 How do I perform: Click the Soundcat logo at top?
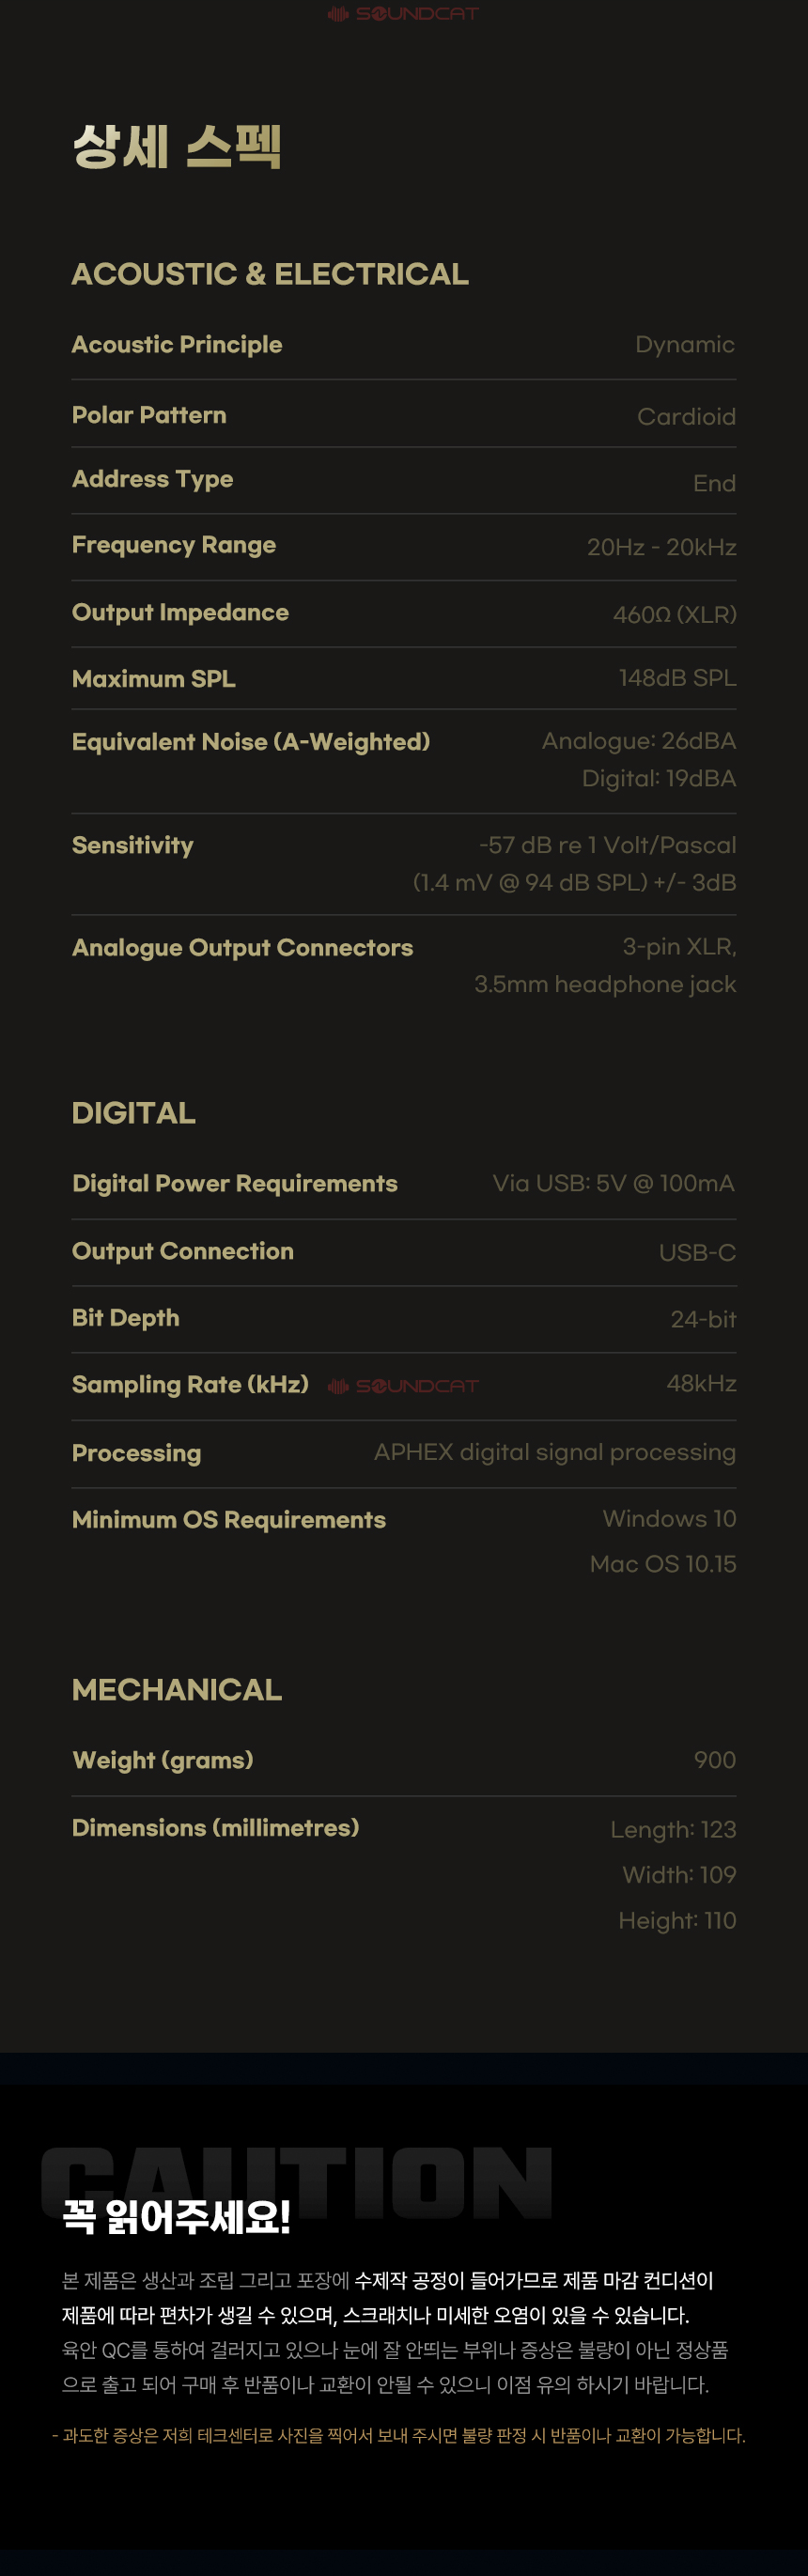(403, 13)
